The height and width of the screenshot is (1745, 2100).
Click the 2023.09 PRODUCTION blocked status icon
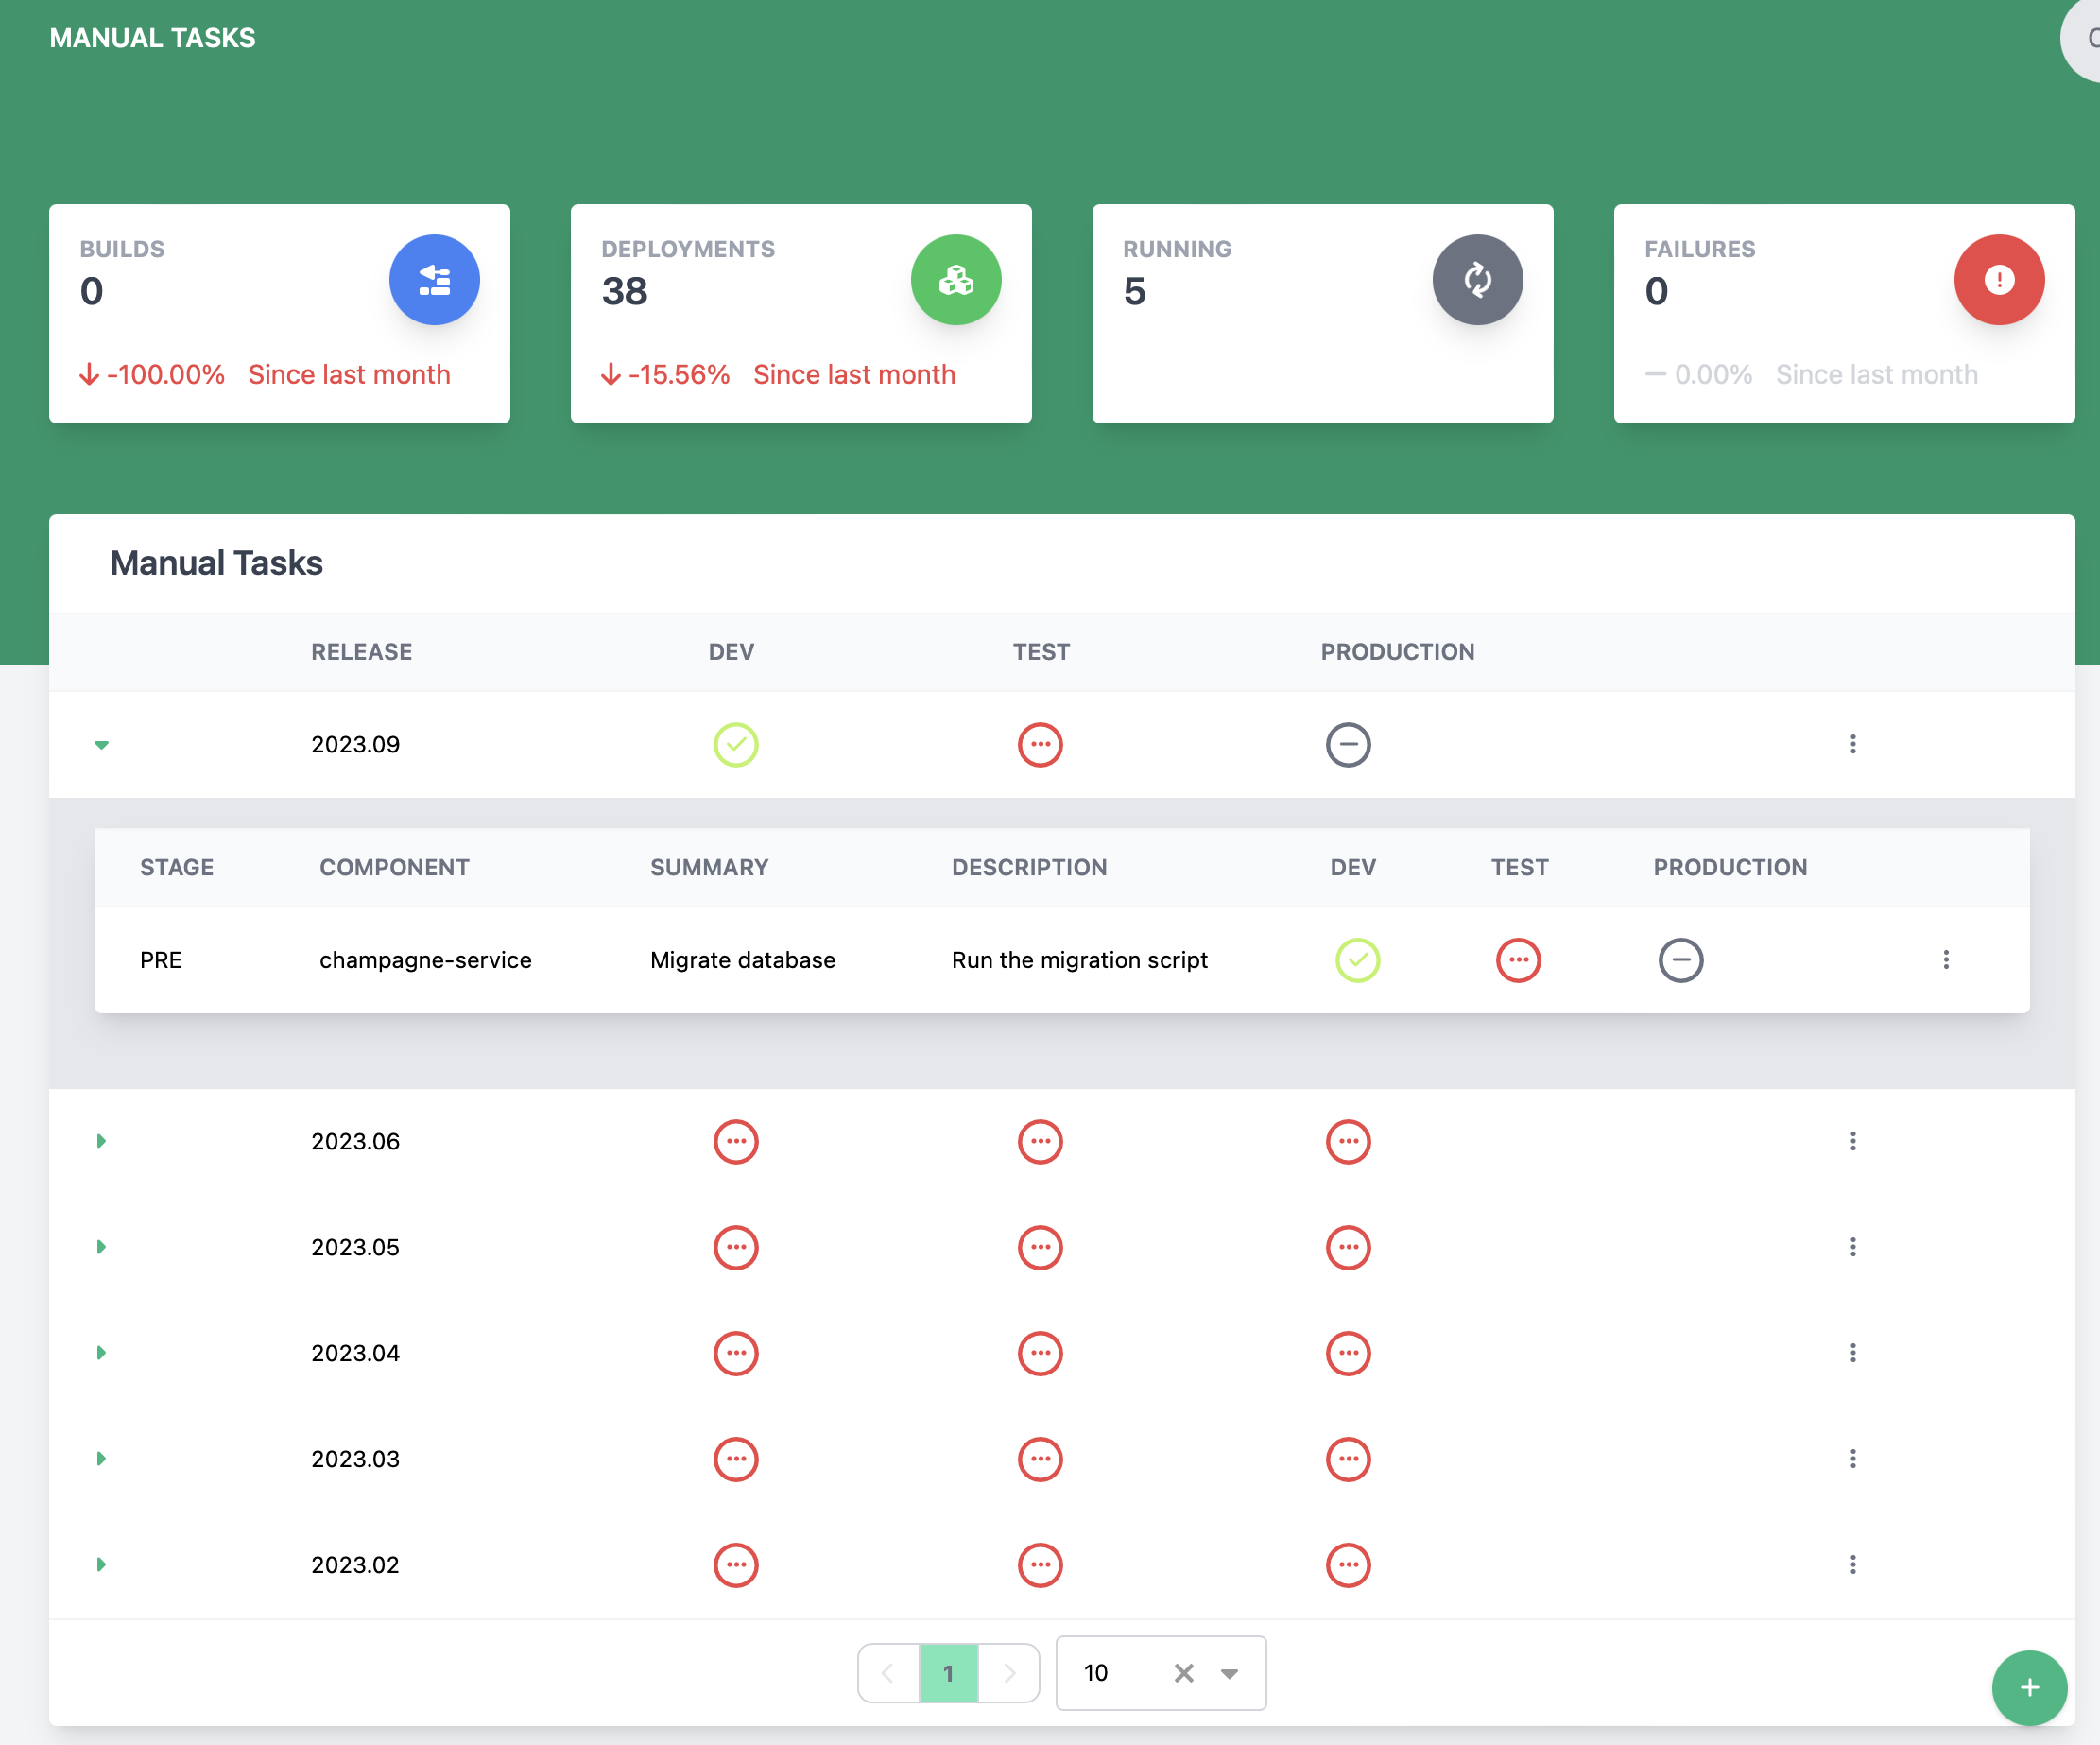pyautogui.click(x=1348, y=745)
